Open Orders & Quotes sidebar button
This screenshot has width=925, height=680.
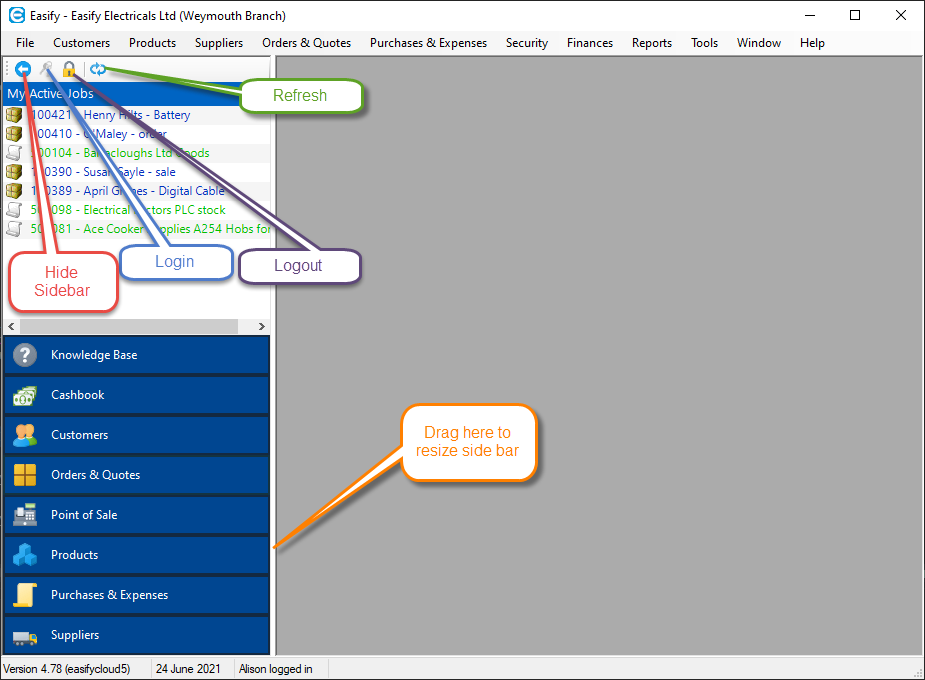pos(137,475)
